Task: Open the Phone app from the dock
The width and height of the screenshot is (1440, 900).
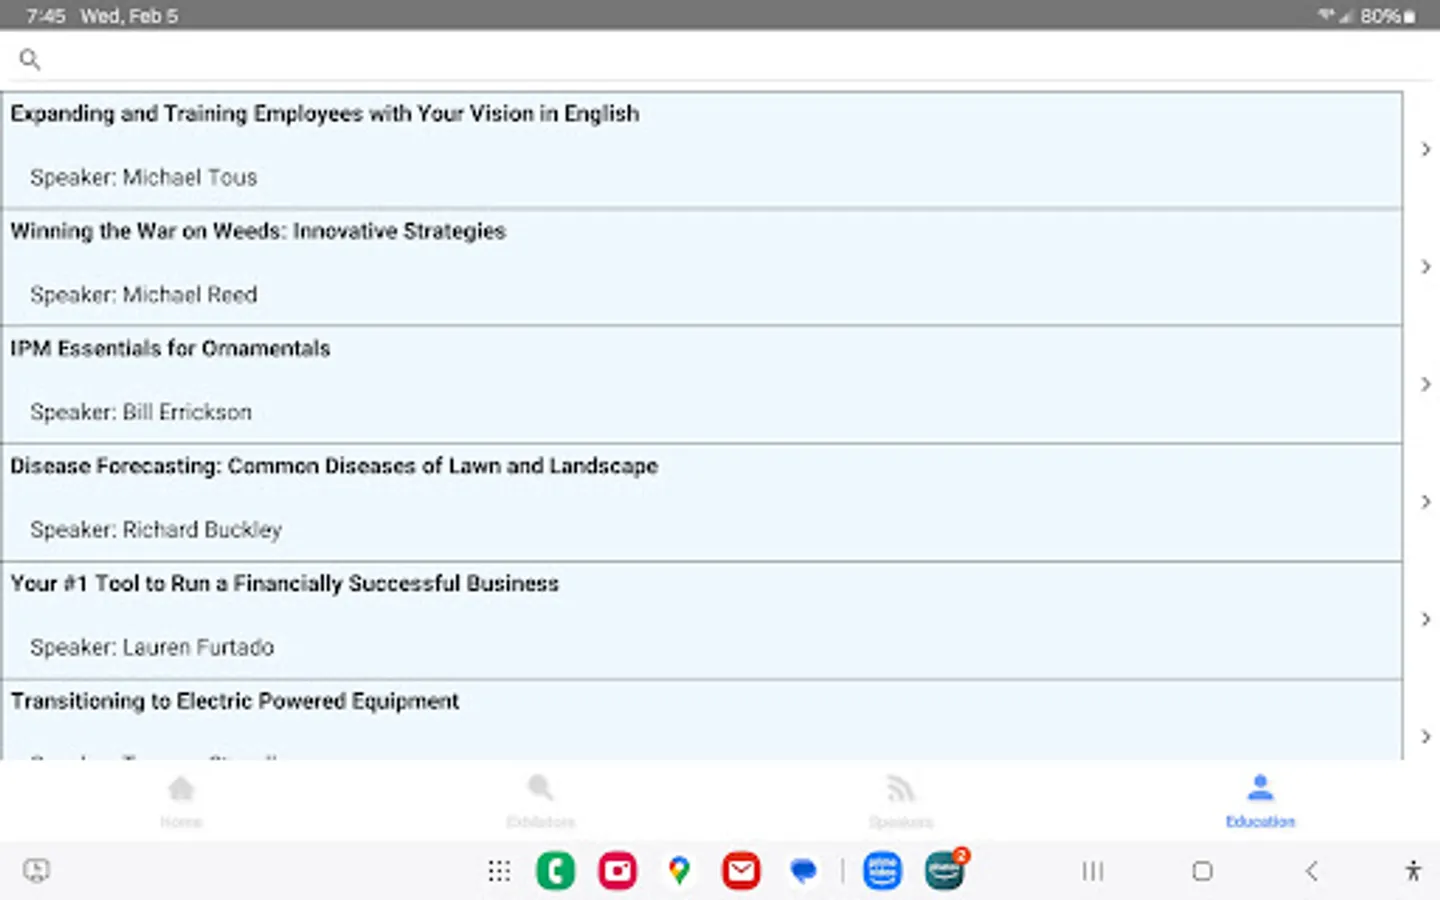Action: tap(555, 870)
